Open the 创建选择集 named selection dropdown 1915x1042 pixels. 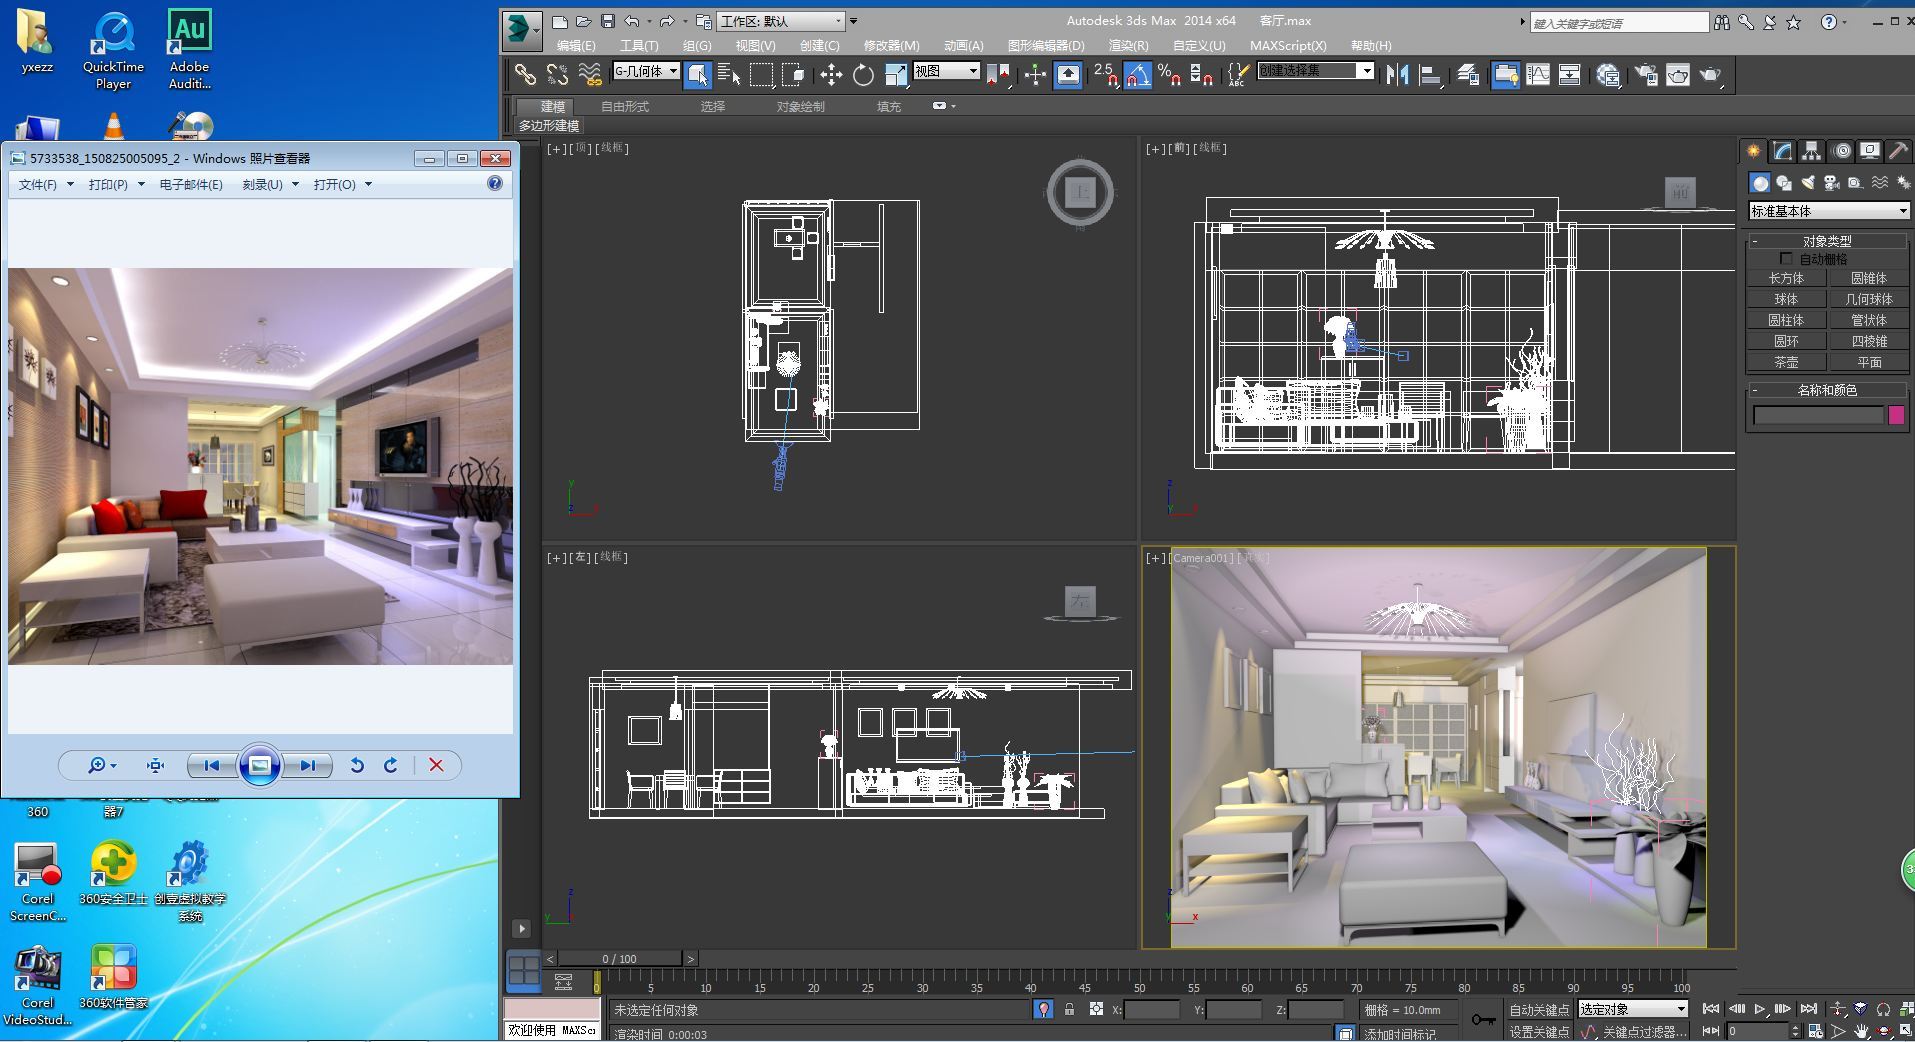tap(1316, 71)
